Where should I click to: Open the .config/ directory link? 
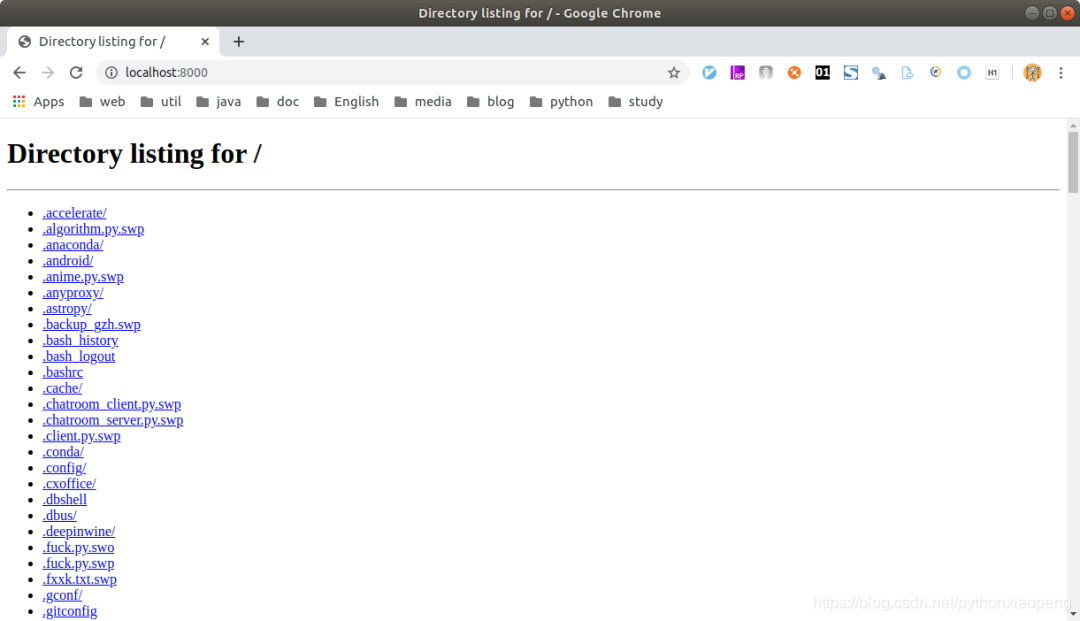pyautogui.click(x=64, y=467)
